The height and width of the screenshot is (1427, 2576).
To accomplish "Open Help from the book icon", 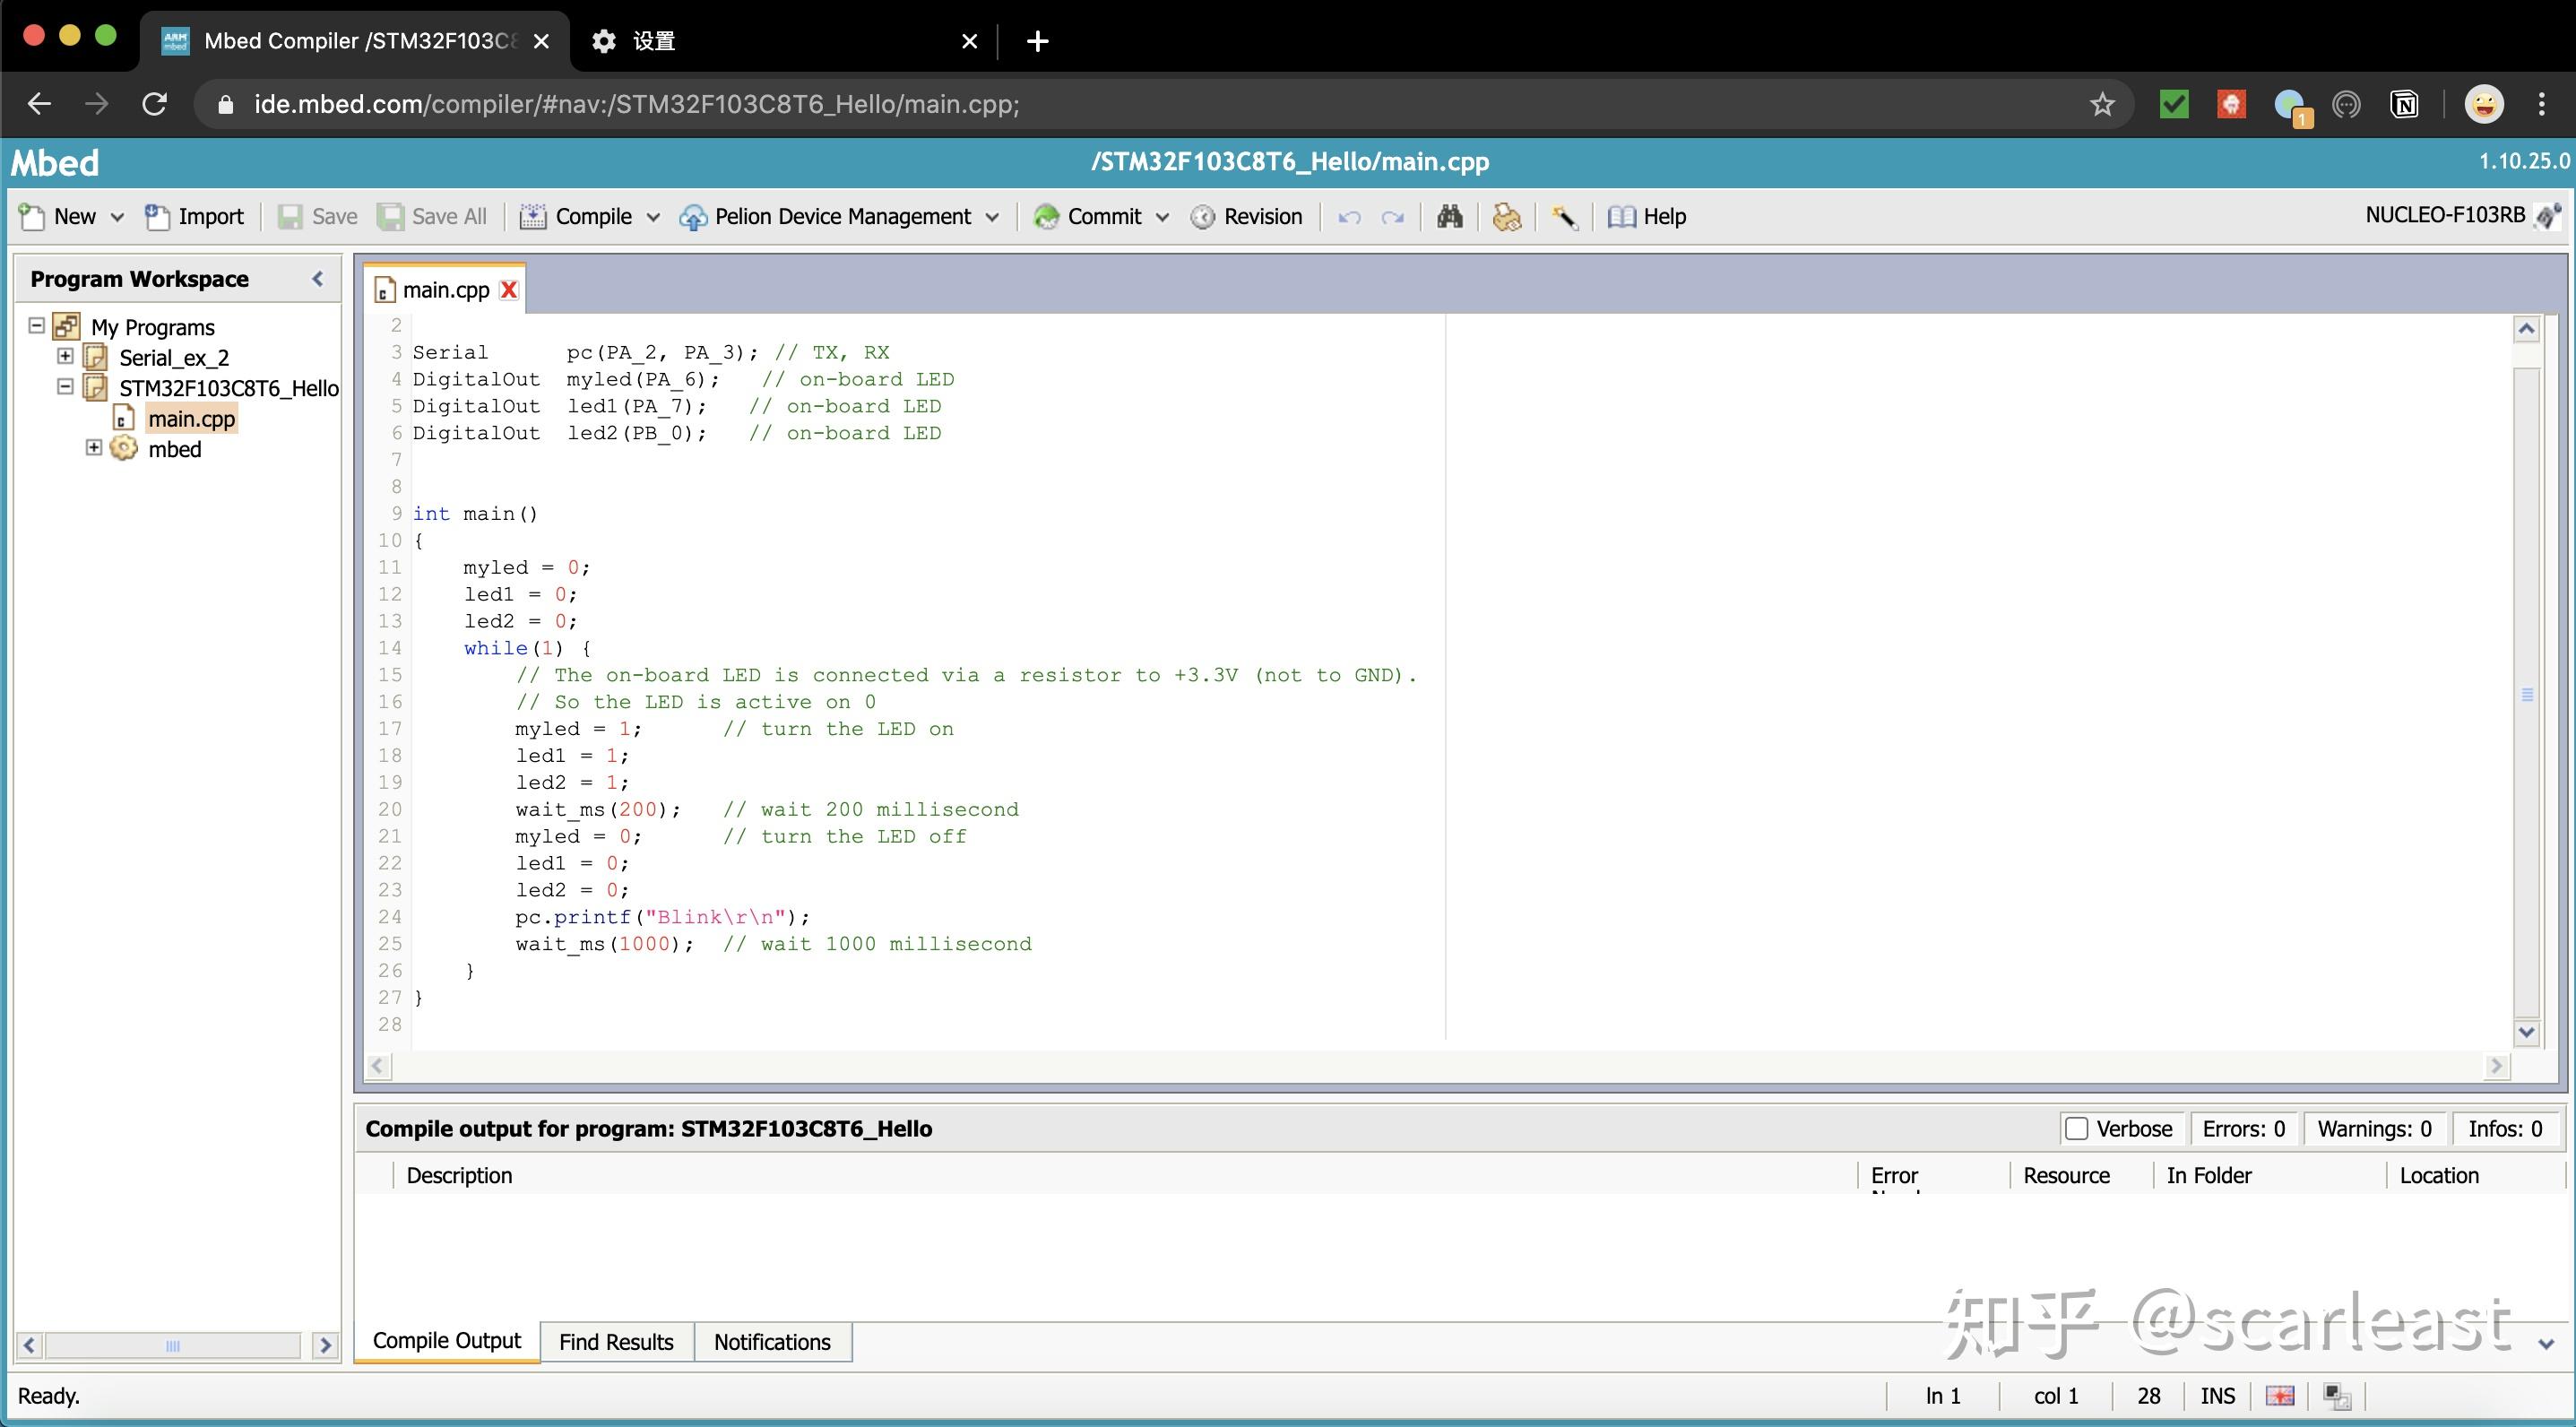I will pos(1622,216).
